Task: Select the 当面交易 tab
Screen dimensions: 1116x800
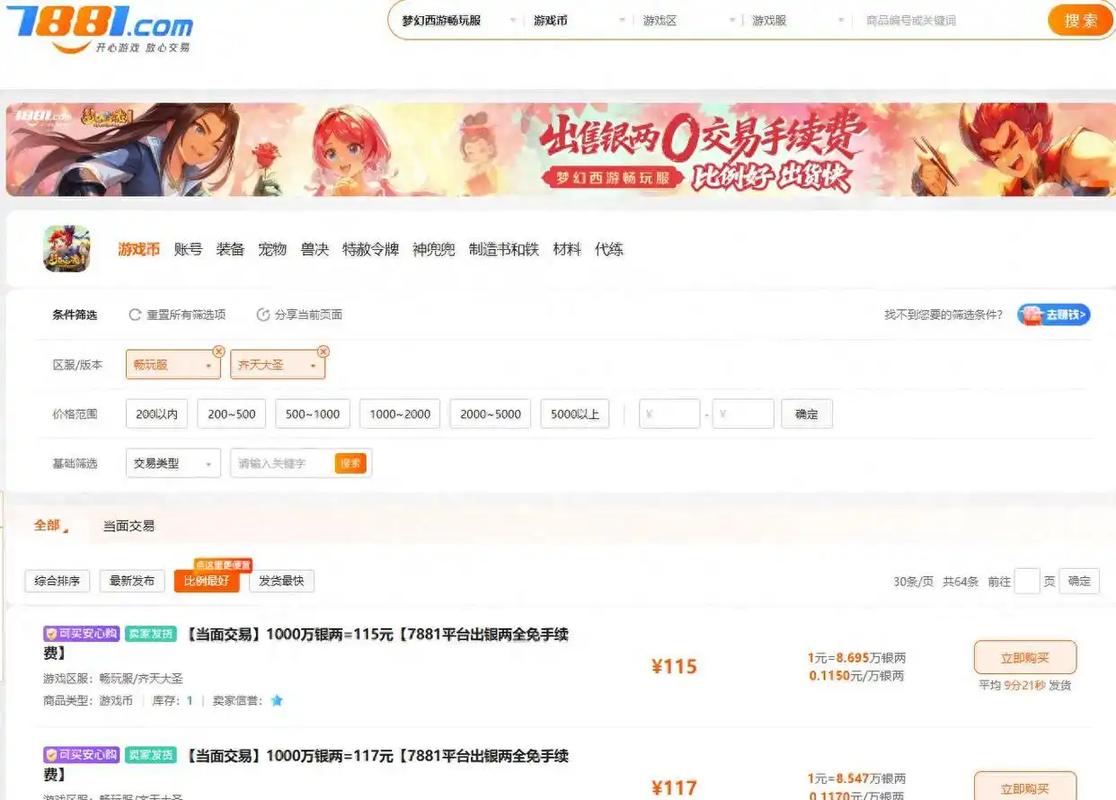Action: click(129, 526)
